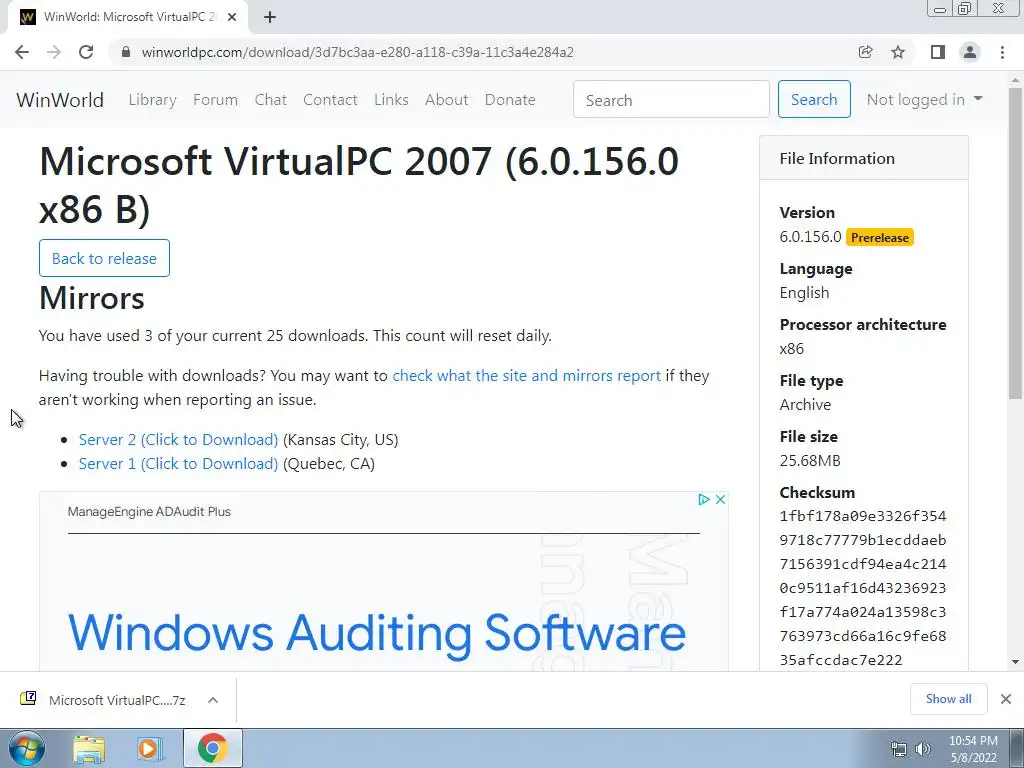1024x768 pixels.
Task: Open the Contact menu item
Action: tap(330, 100)
